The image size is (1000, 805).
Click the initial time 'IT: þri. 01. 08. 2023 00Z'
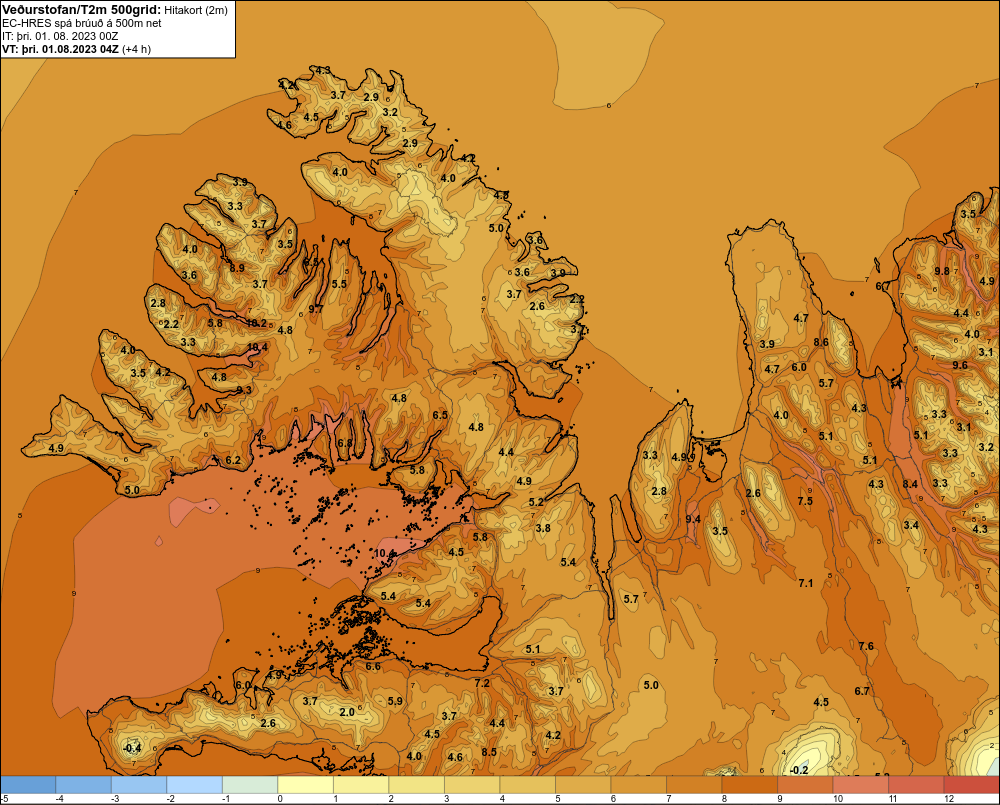[60, 36]
